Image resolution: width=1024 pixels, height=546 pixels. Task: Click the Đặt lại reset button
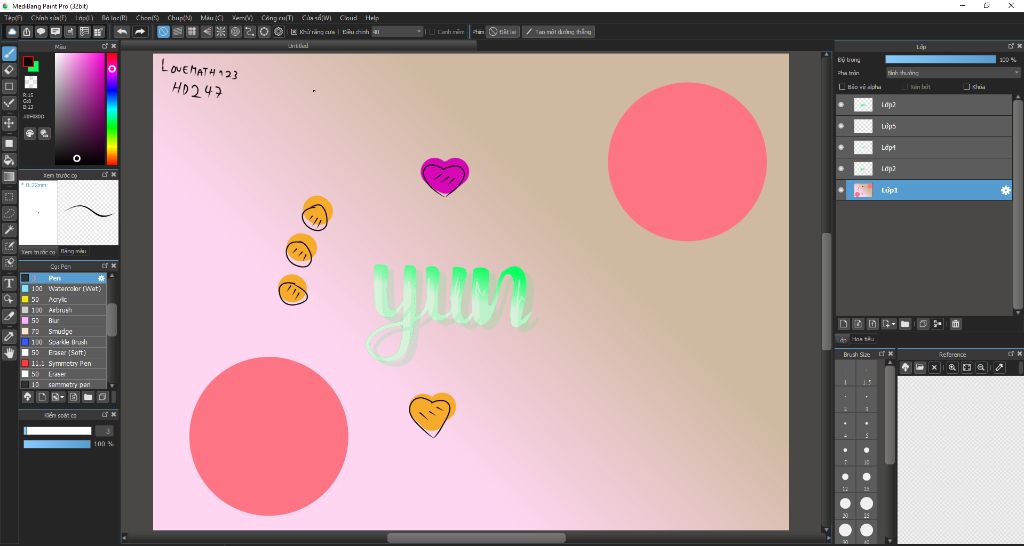[x=503, y=31]
